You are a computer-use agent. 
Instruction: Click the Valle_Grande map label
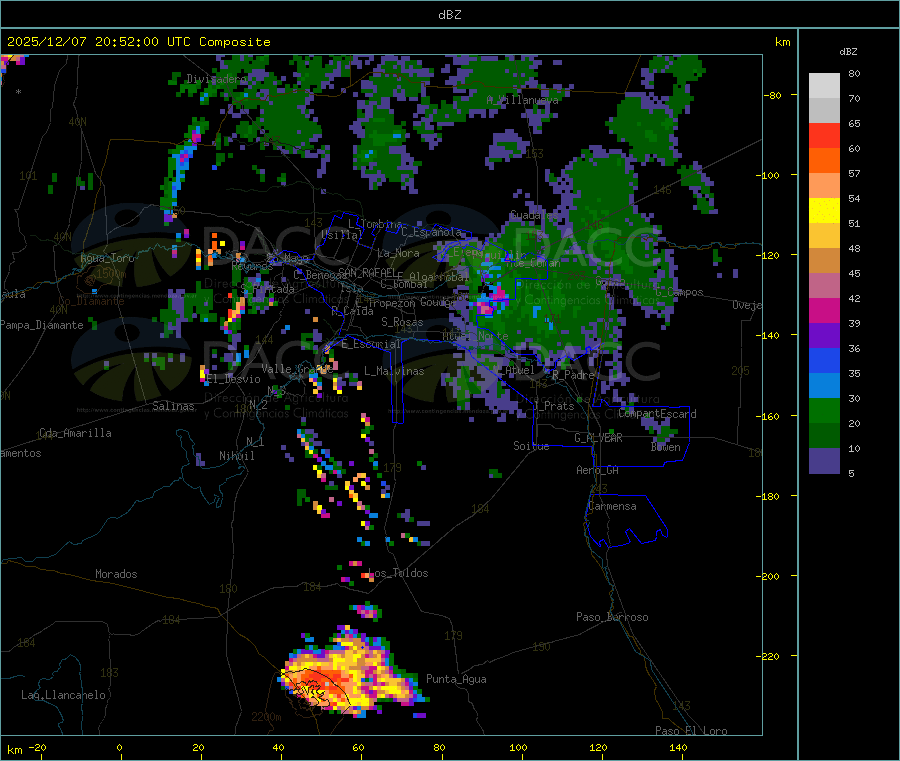pos(297,368)
